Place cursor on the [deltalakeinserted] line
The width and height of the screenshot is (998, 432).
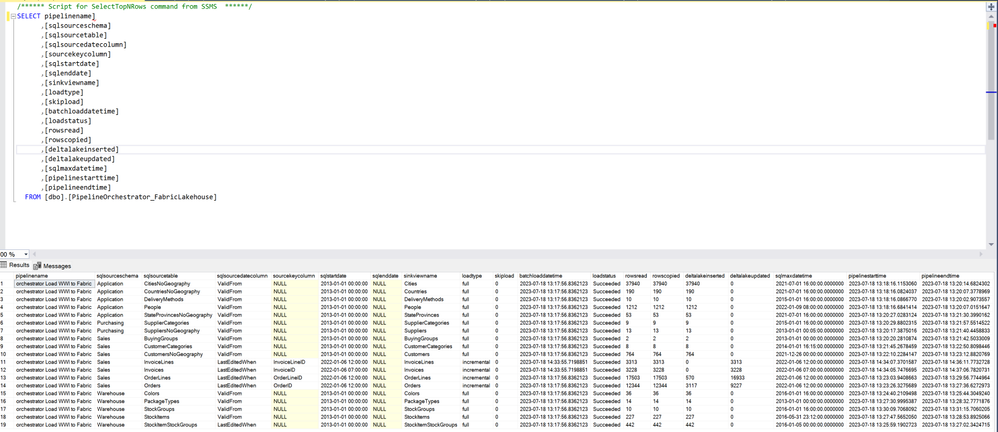click(81, 150)
